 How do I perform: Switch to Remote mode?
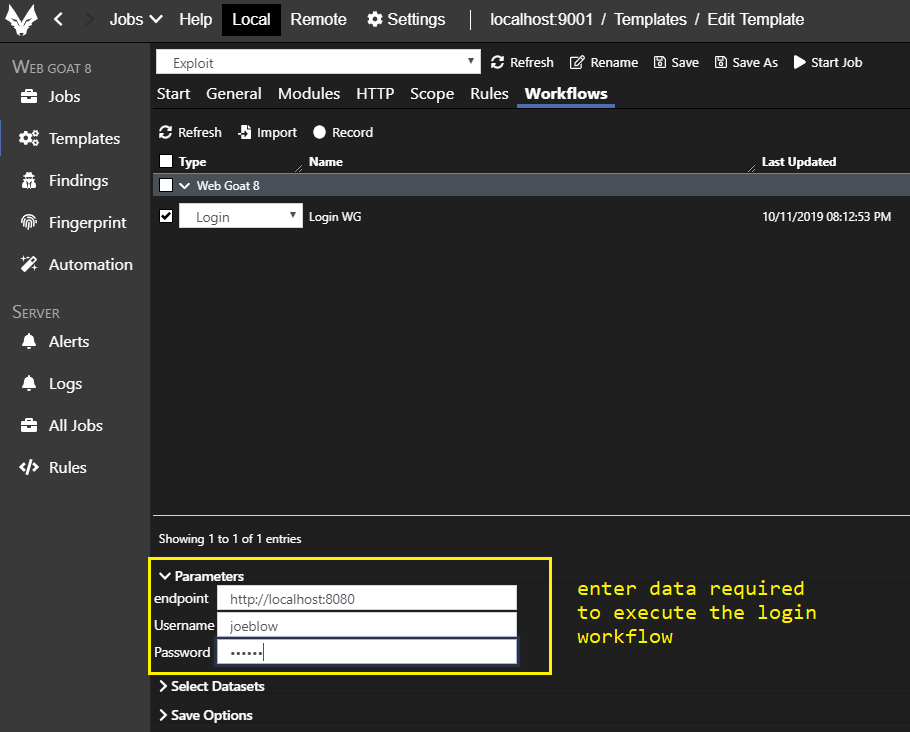click(x=319, y=19)
